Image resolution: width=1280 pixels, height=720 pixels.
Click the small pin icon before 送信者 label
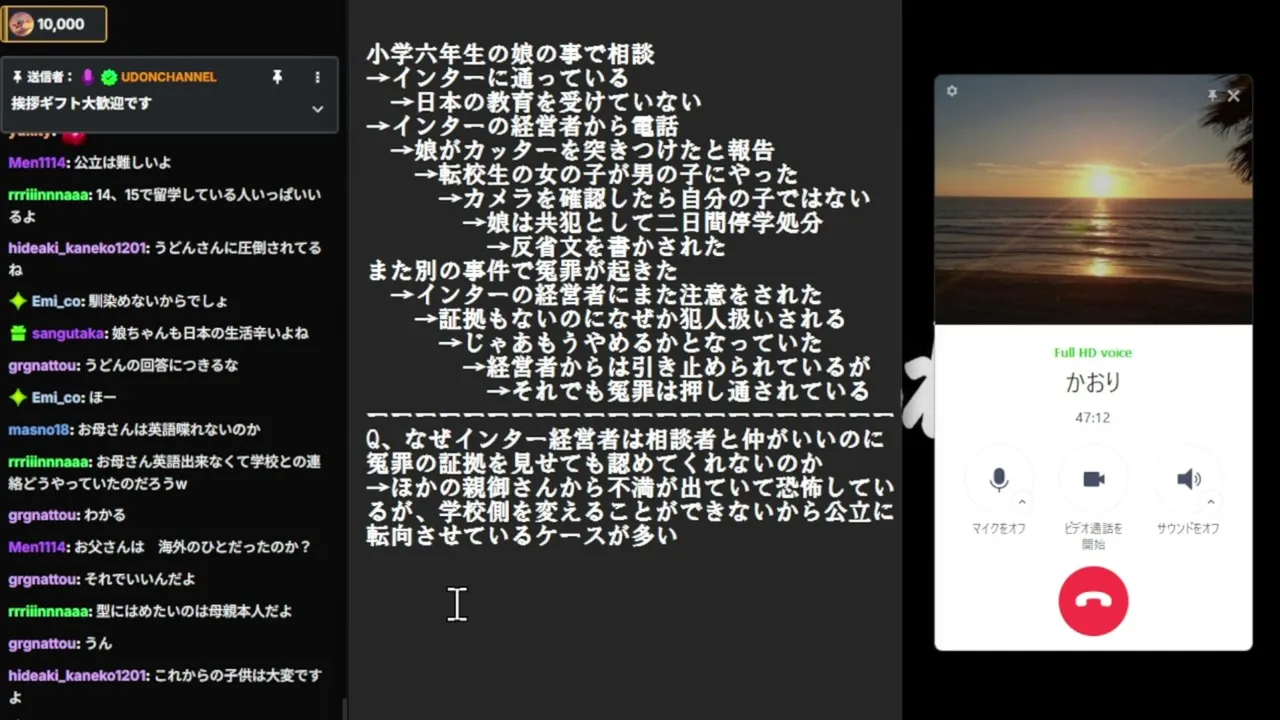[17, 77]
